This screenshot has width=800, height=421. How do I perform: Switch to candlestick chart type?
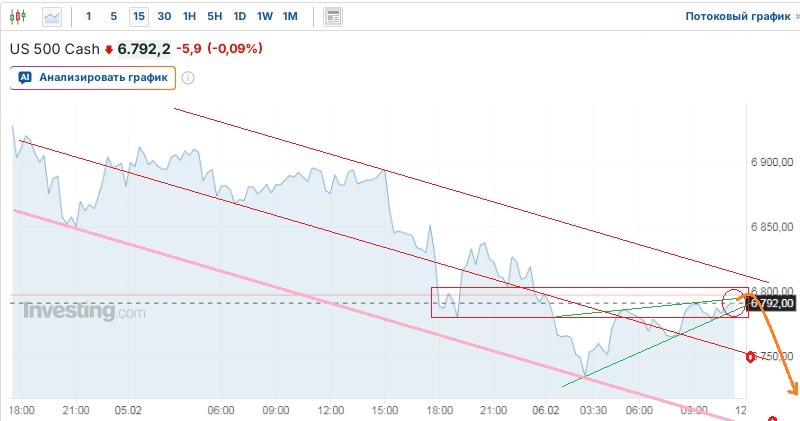click(22, 17)
